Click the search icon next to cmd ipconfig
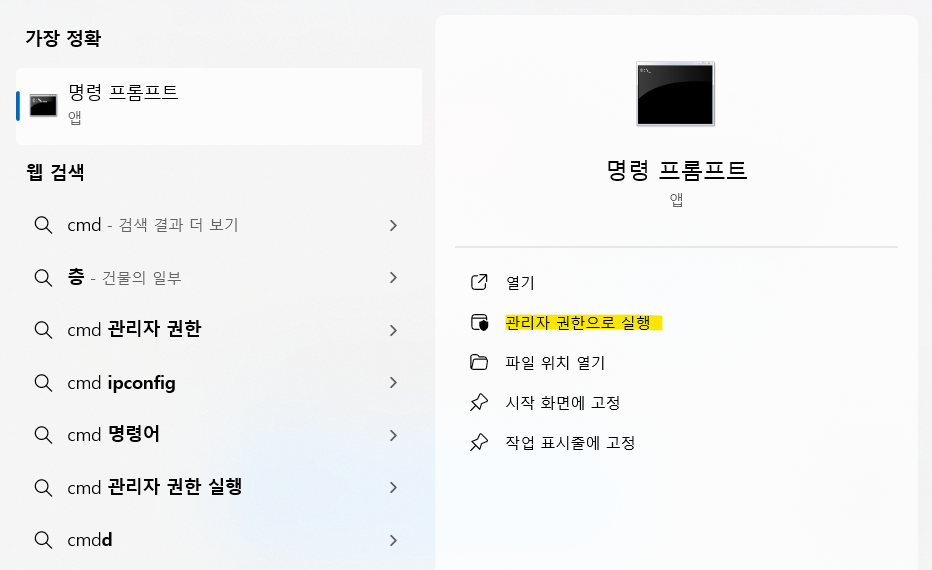Viewport: 932px width, 570px height. (43, 383)
